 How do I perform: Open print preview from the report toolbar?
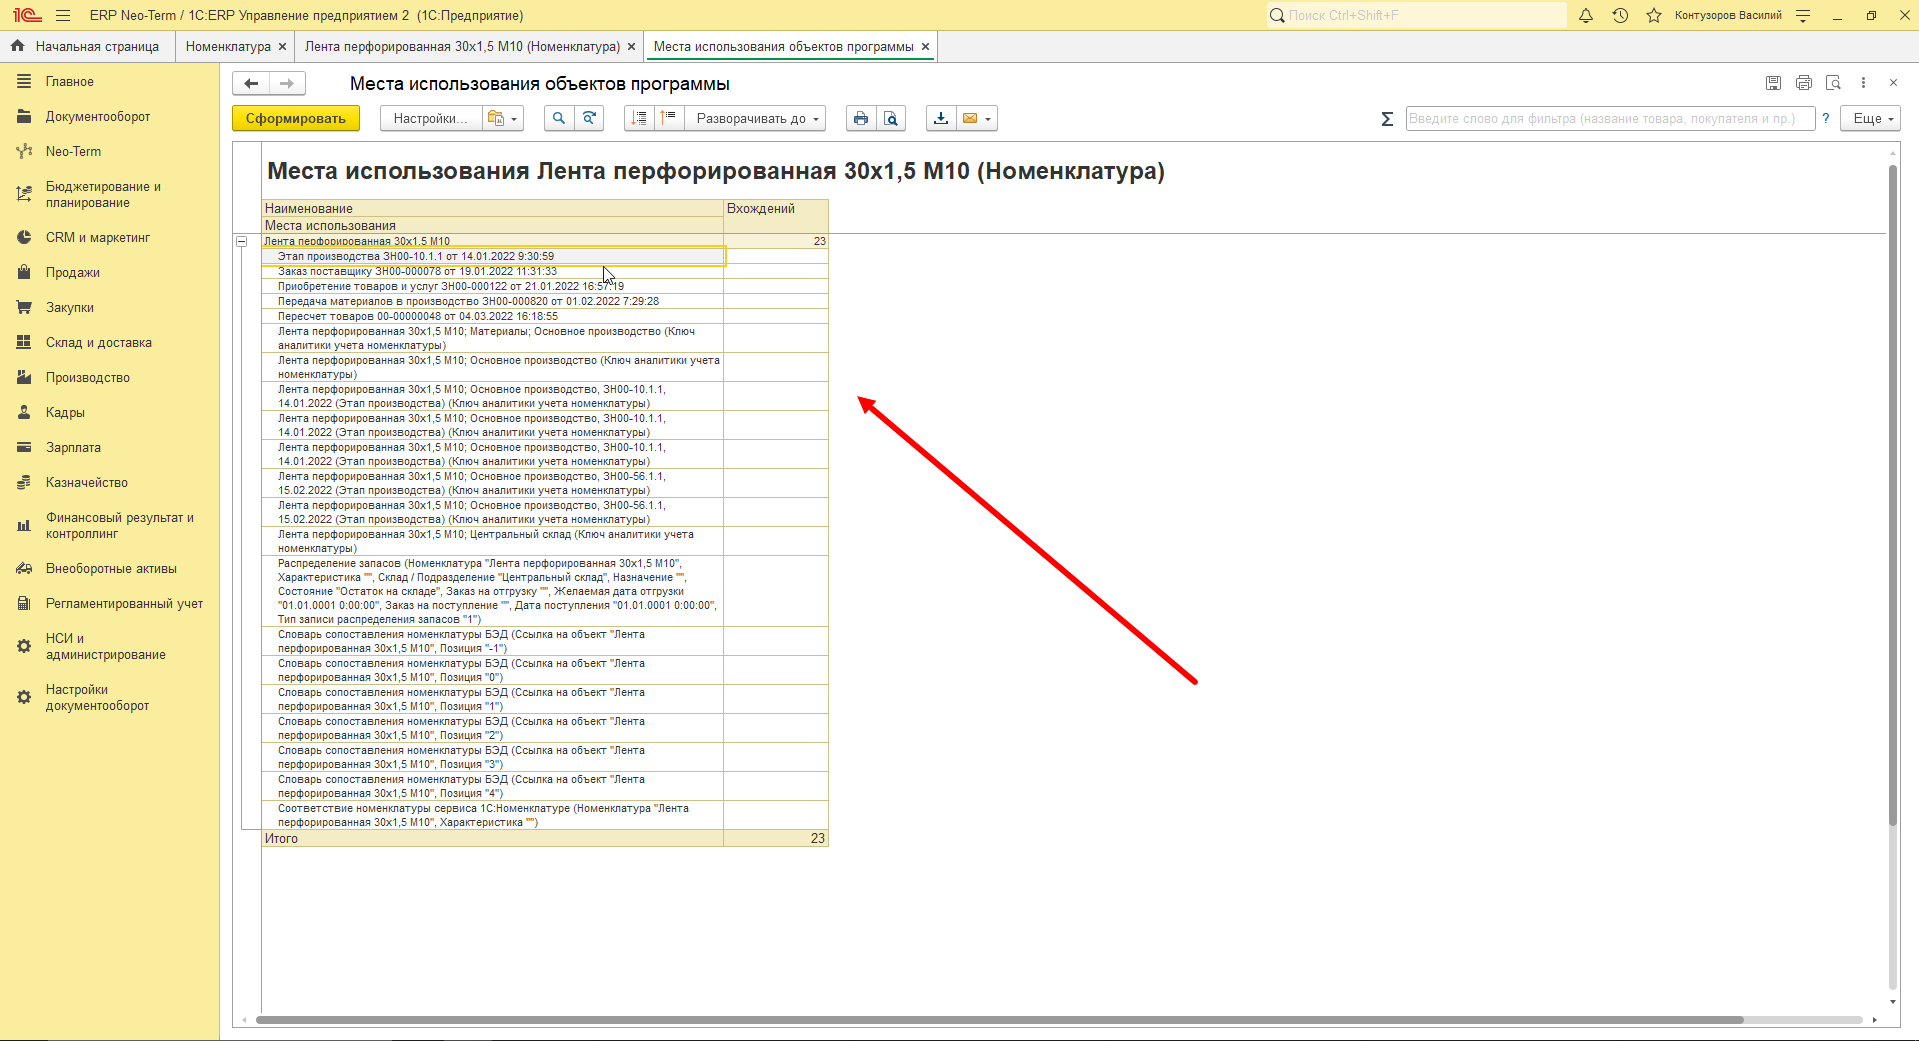click(x=891, y=119)
